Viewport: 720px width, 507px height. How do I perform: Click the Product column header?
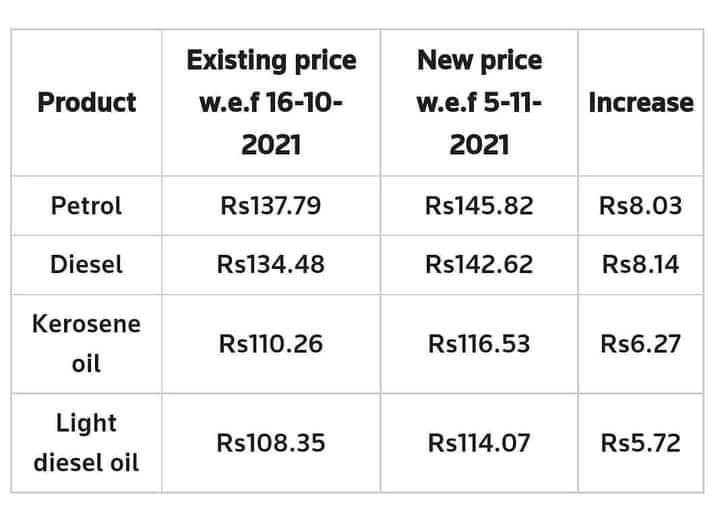click(x=87, y=102)
